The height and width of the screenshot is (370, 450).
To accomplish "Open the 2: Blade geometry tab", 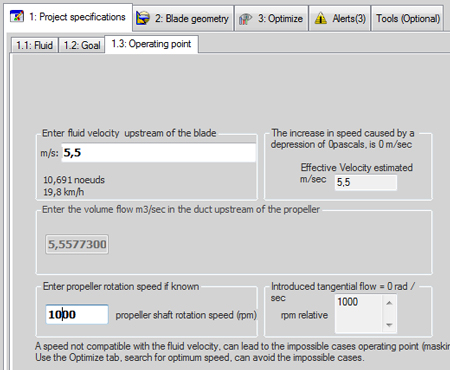I will [x=183, y=18].
